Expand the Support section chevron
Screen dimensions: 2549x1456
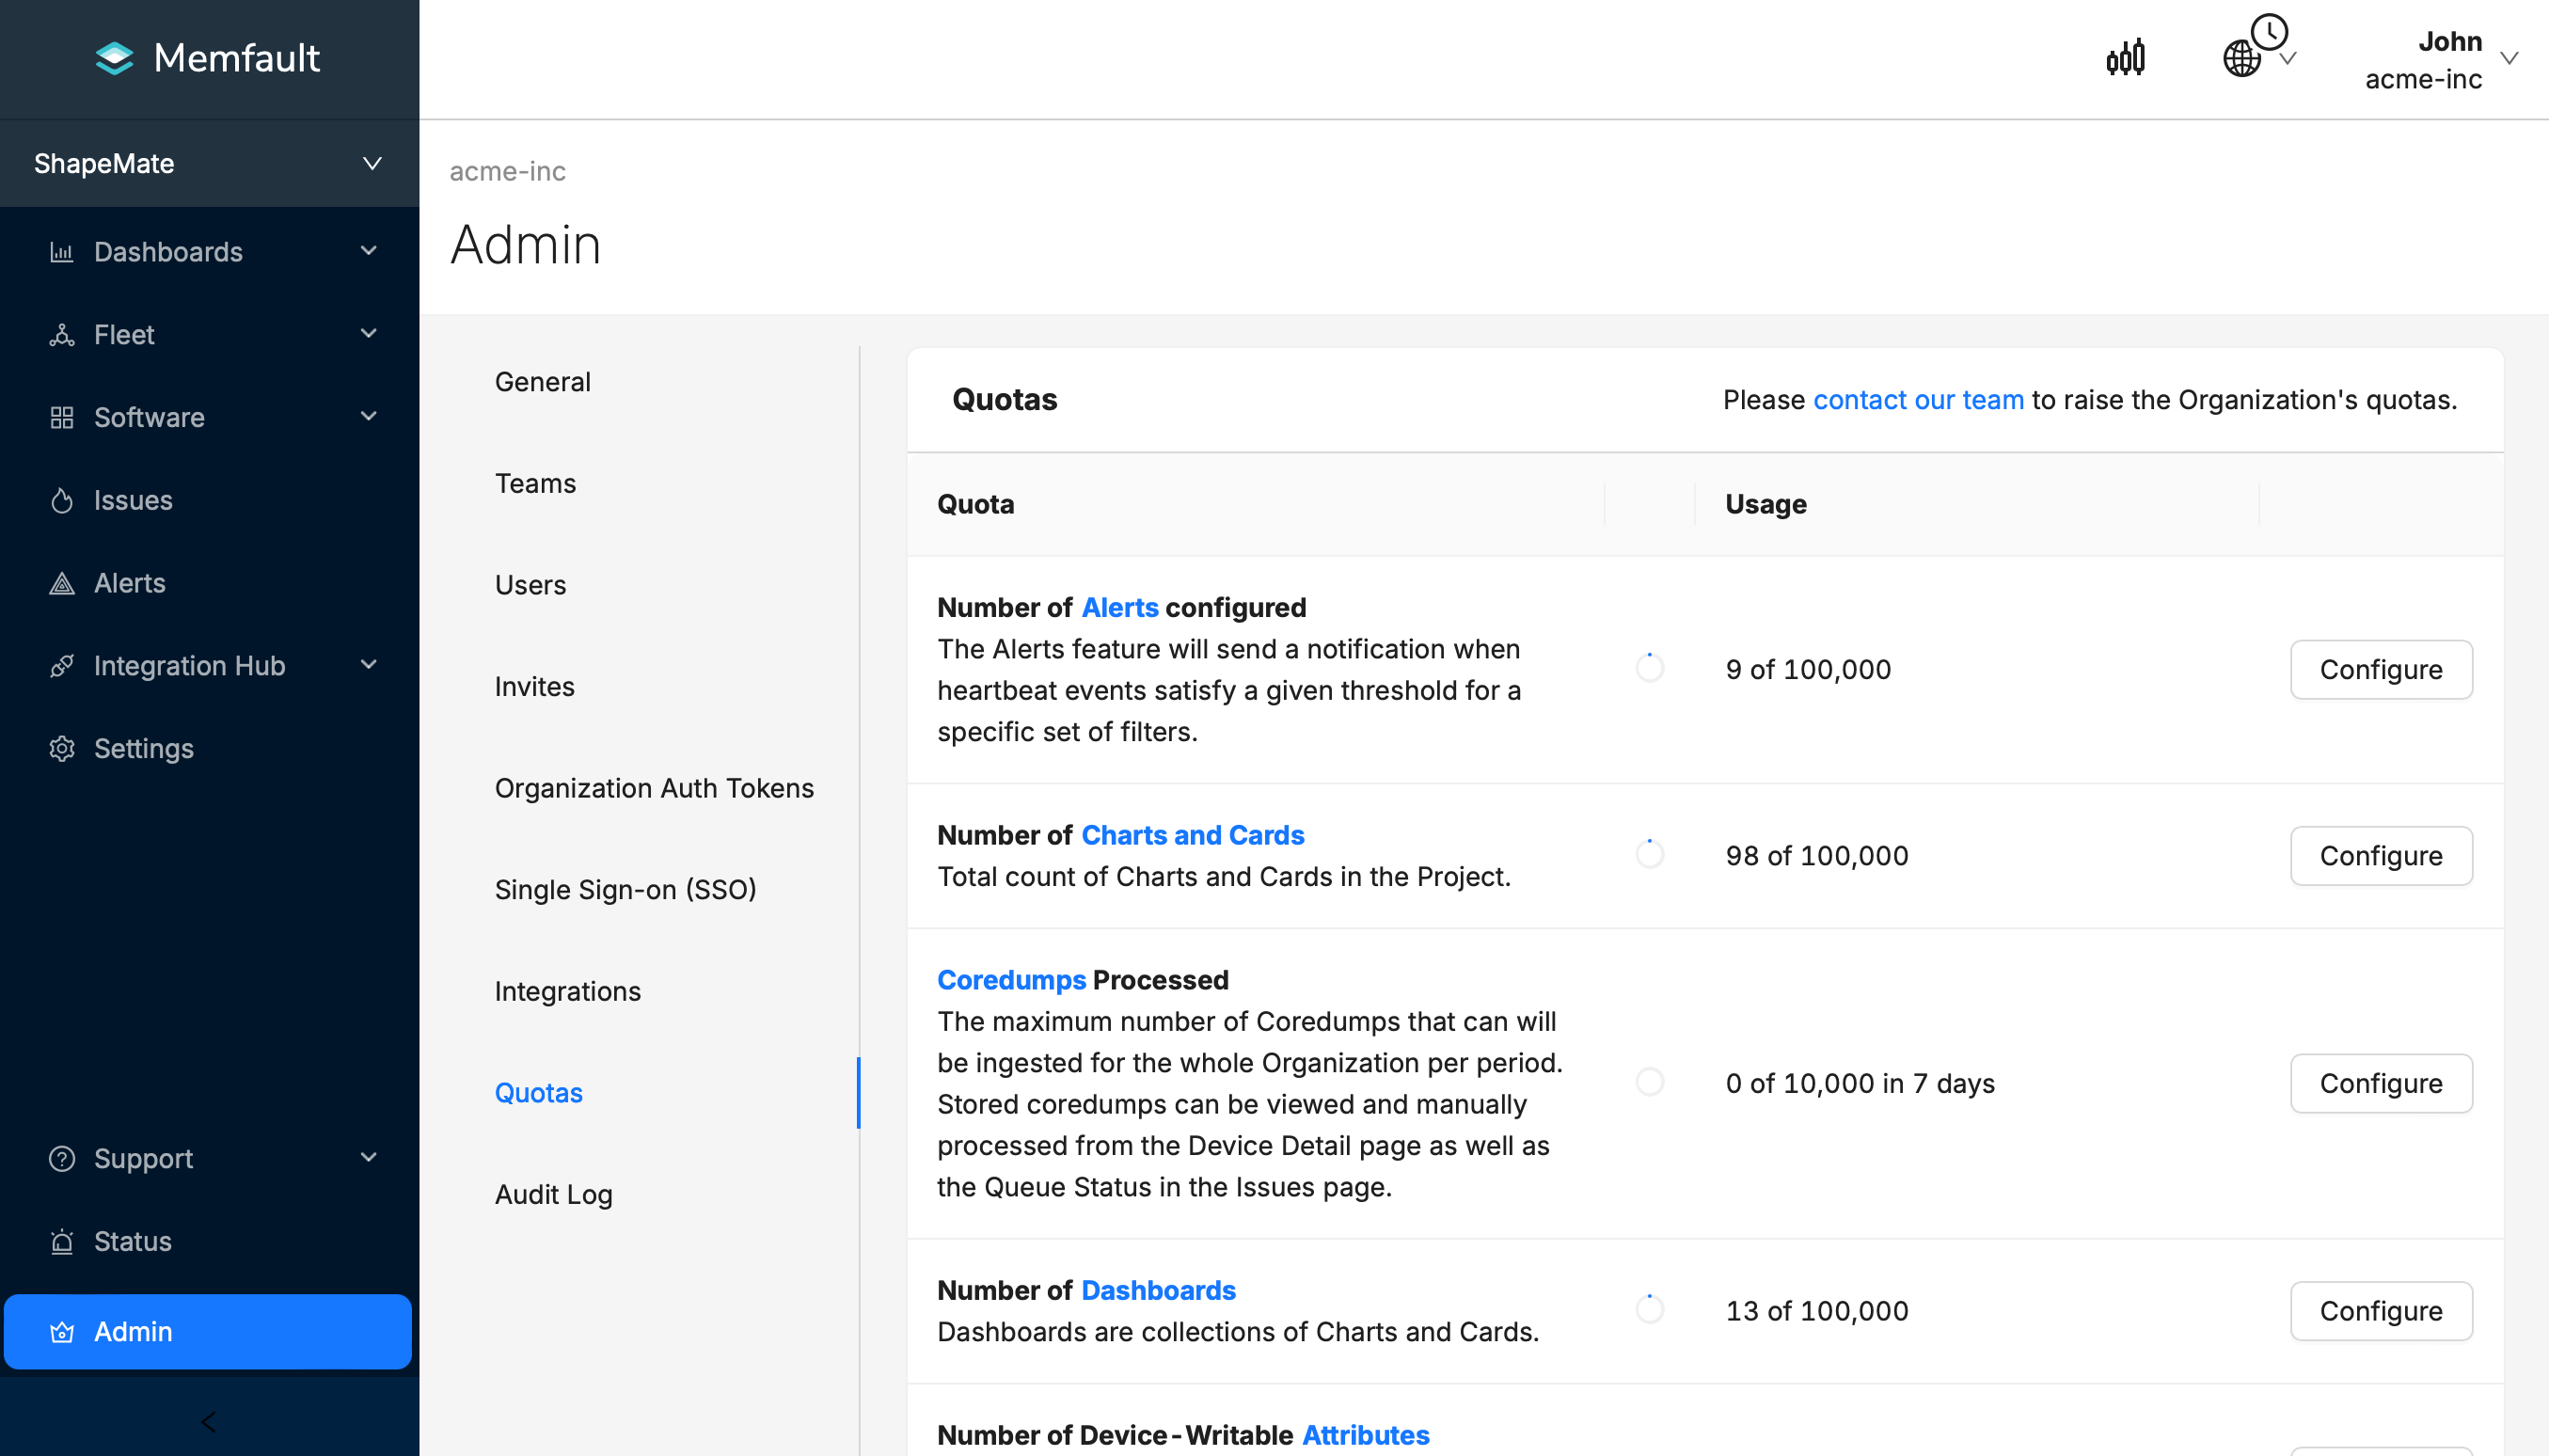tap(369, 1157)
